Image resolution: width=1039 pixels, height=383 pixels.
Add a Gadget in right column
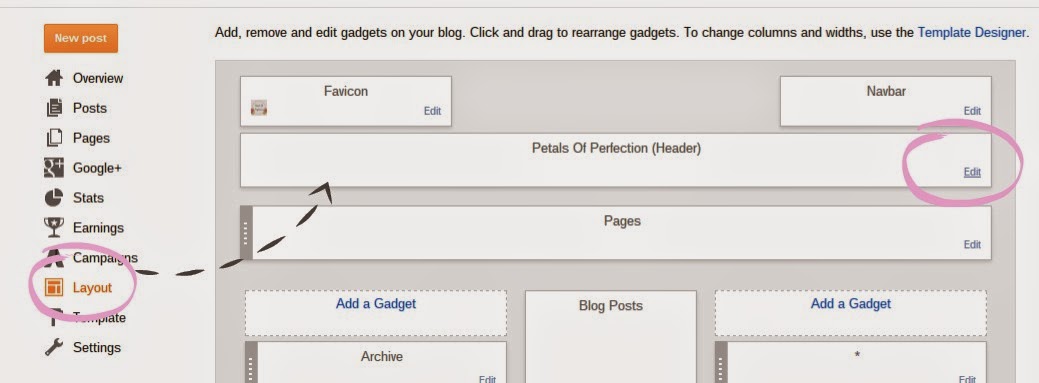[851, 304]
